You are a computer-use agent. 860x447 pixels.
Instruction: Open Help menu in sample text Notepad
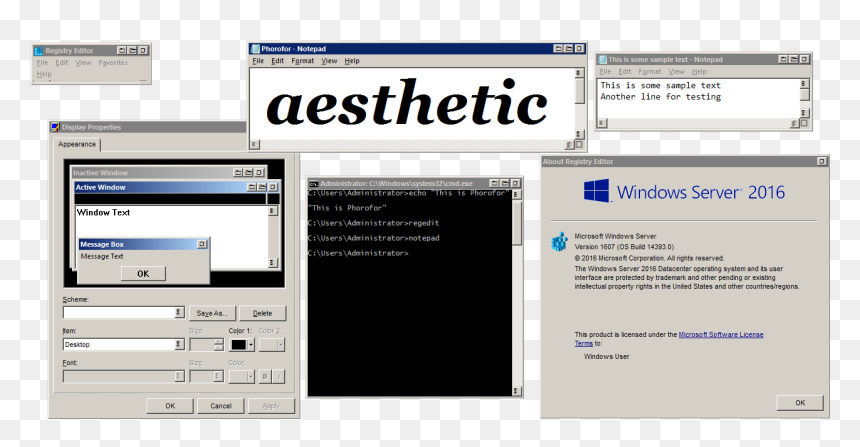click(x=699, y=71)
